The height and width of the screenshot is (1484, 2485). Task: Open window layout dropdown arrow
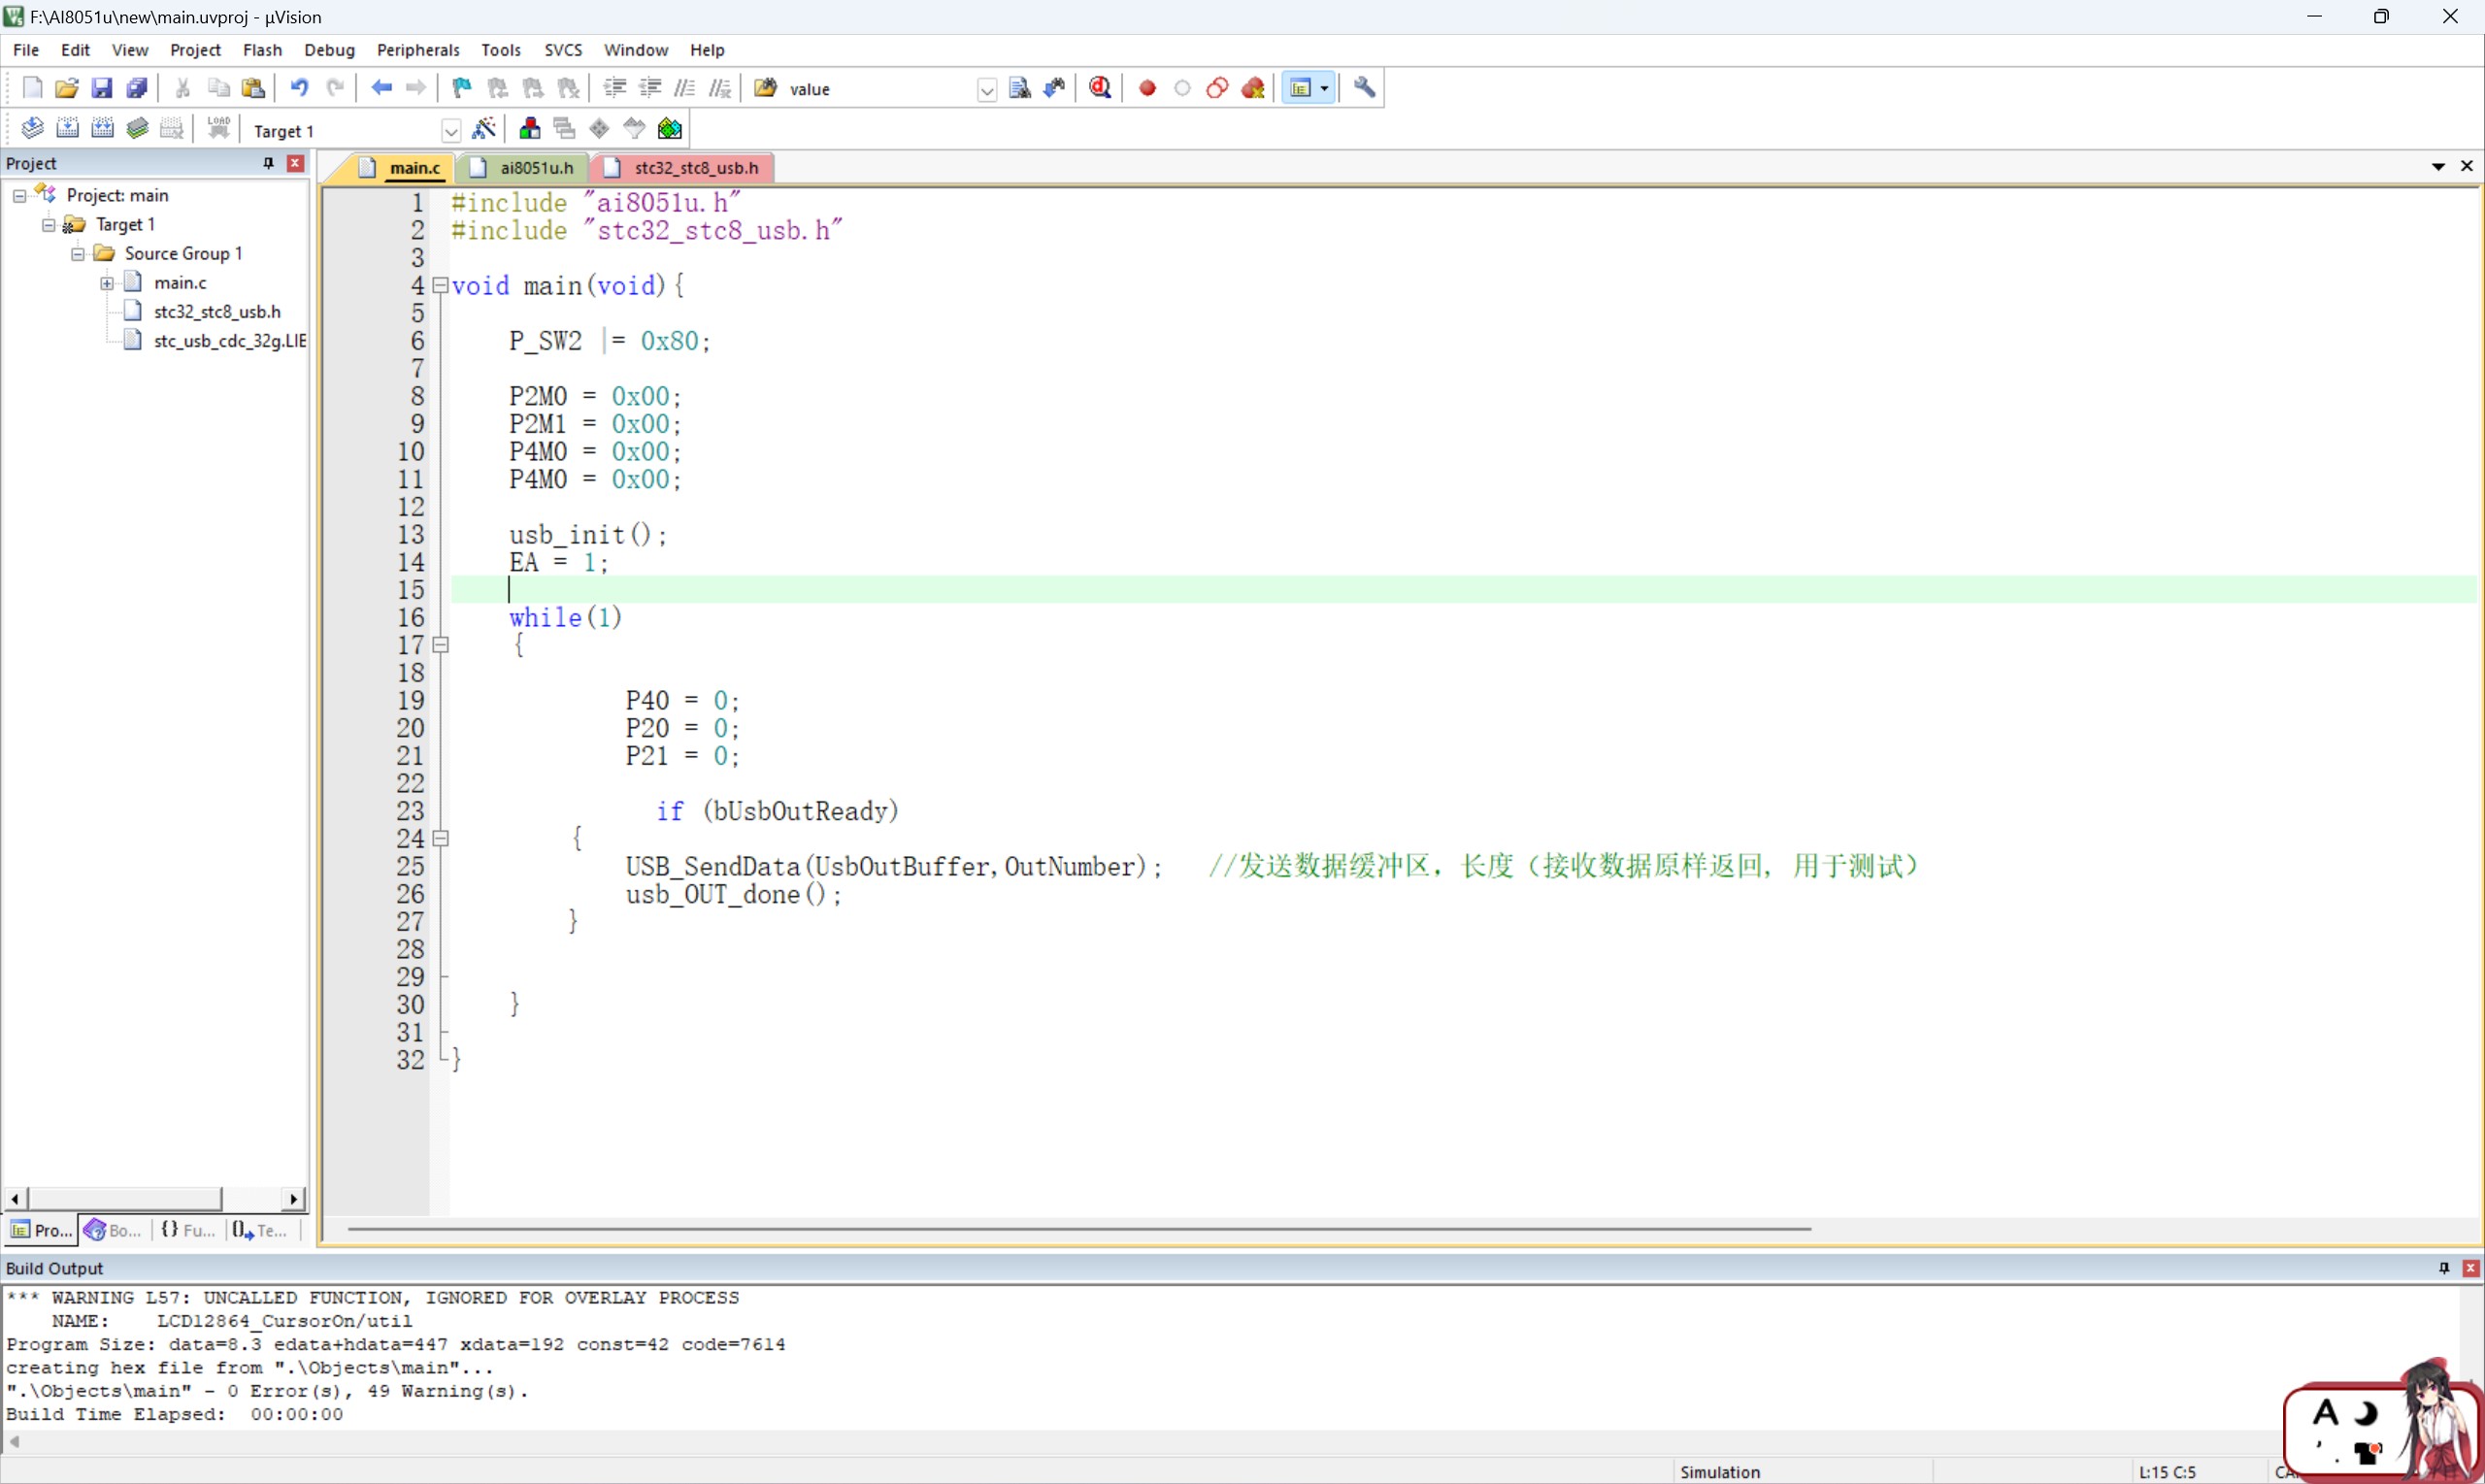[x=1325, y=88]
